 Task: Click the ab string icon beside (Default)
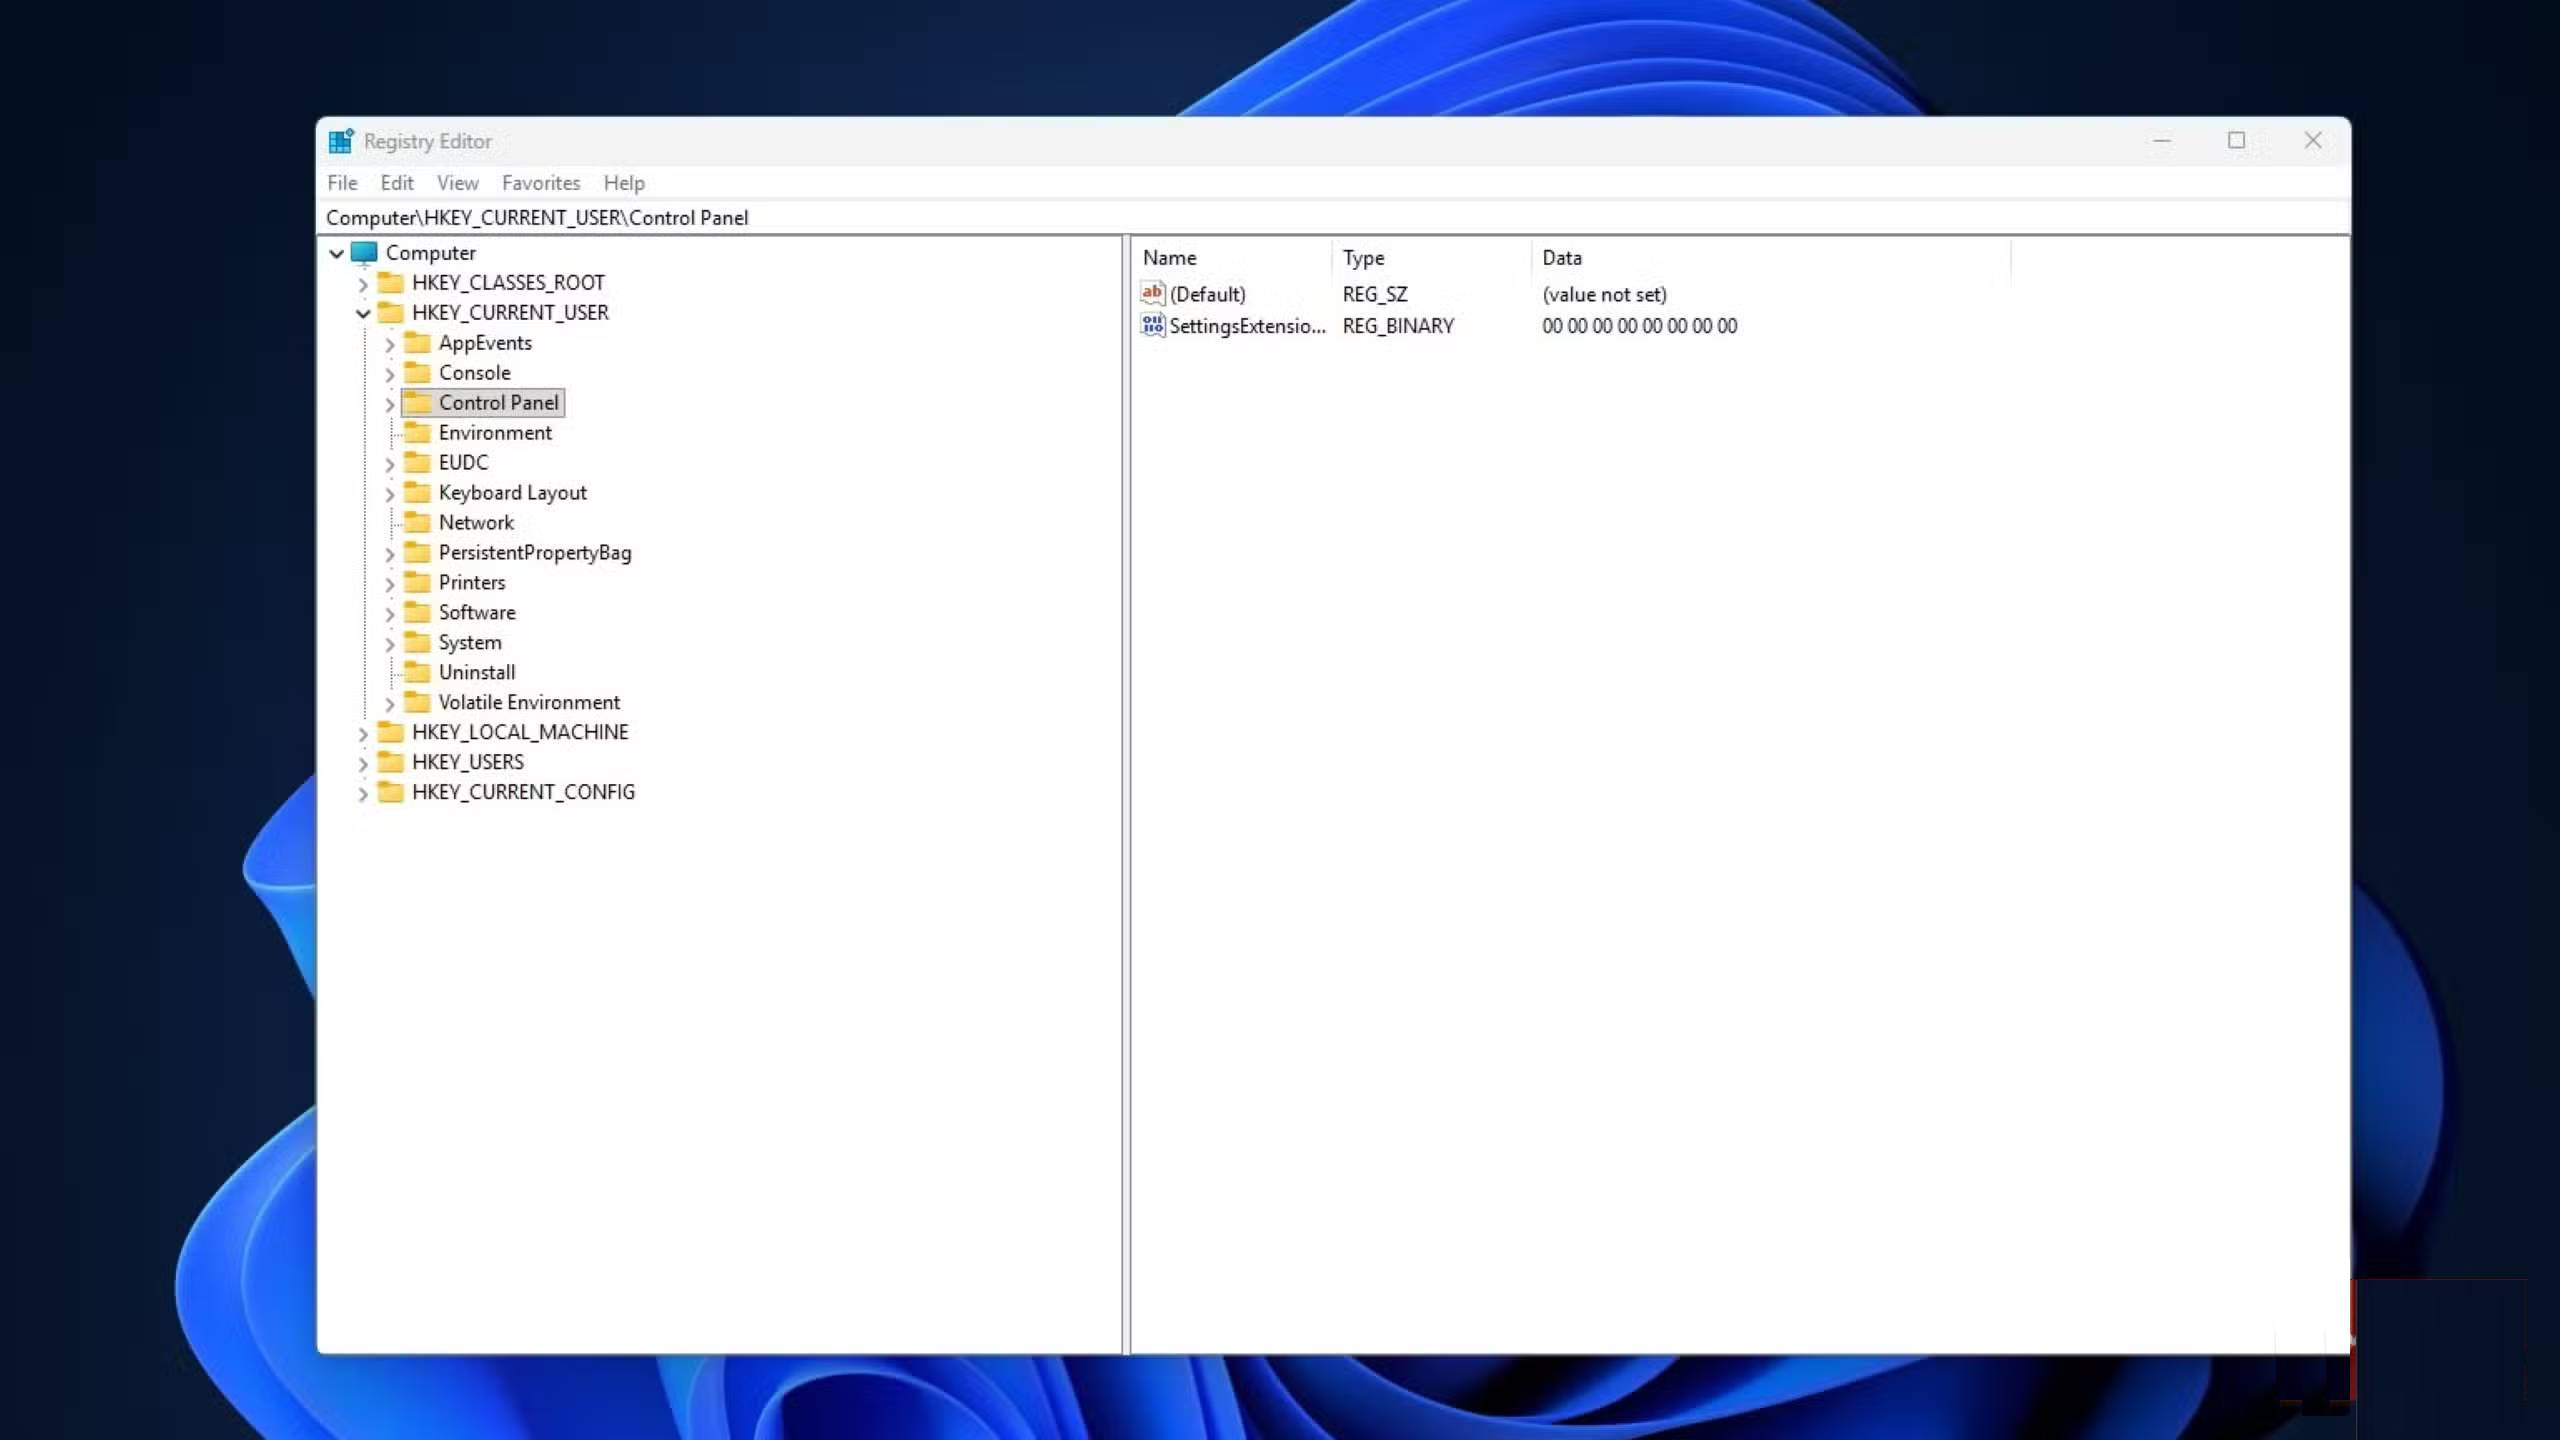point(1151,293)
